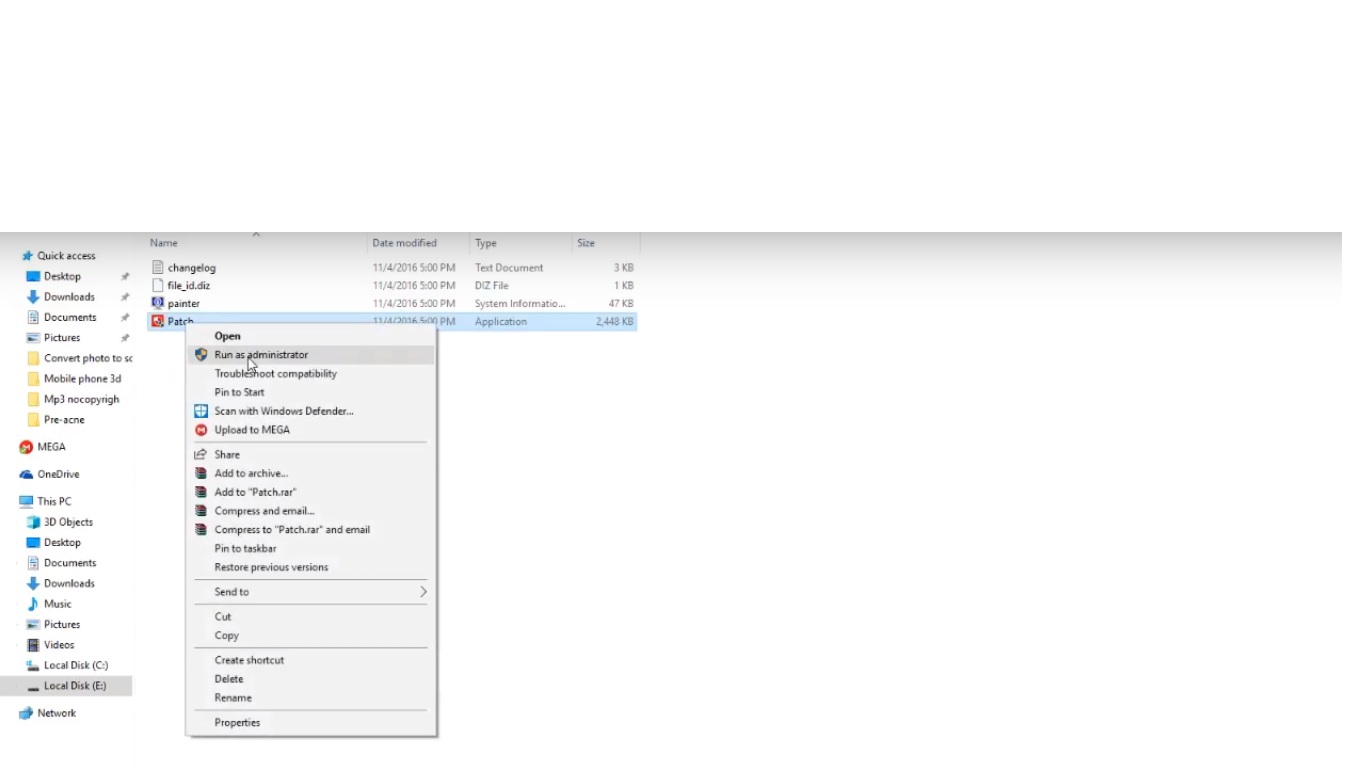This screenshot has width=1366, height=768.
Task: Click the Windows Defender scan icon
Action: [x=201, y=411]
